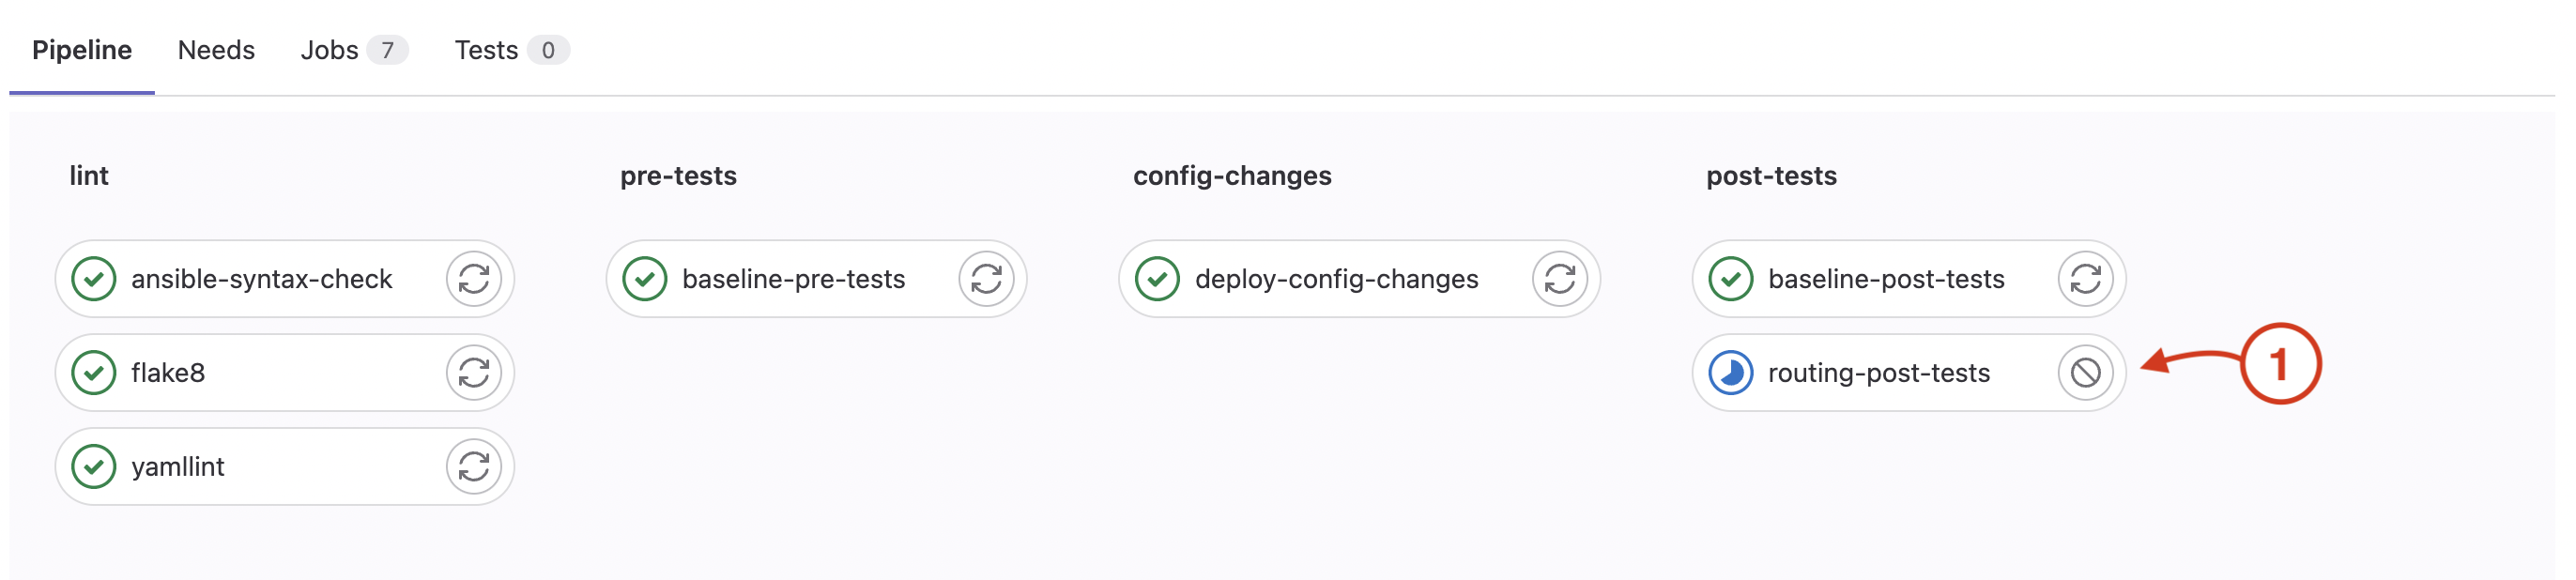Retry the baseline-pre-tests job

(986, 279)
